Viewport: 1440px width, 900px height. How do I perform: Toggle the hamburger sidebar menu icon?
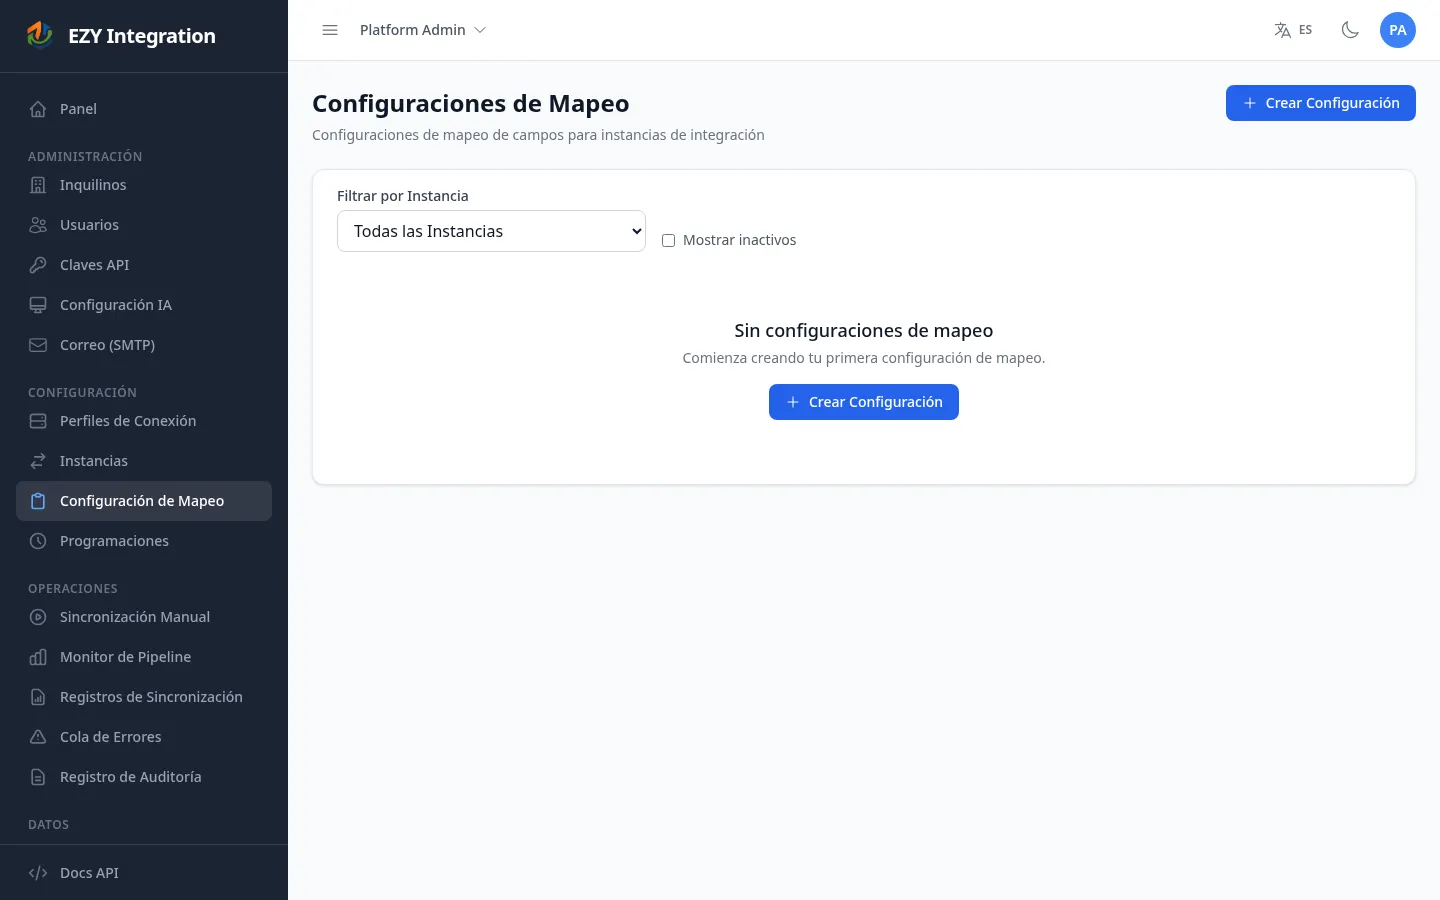tap(330, 30)
